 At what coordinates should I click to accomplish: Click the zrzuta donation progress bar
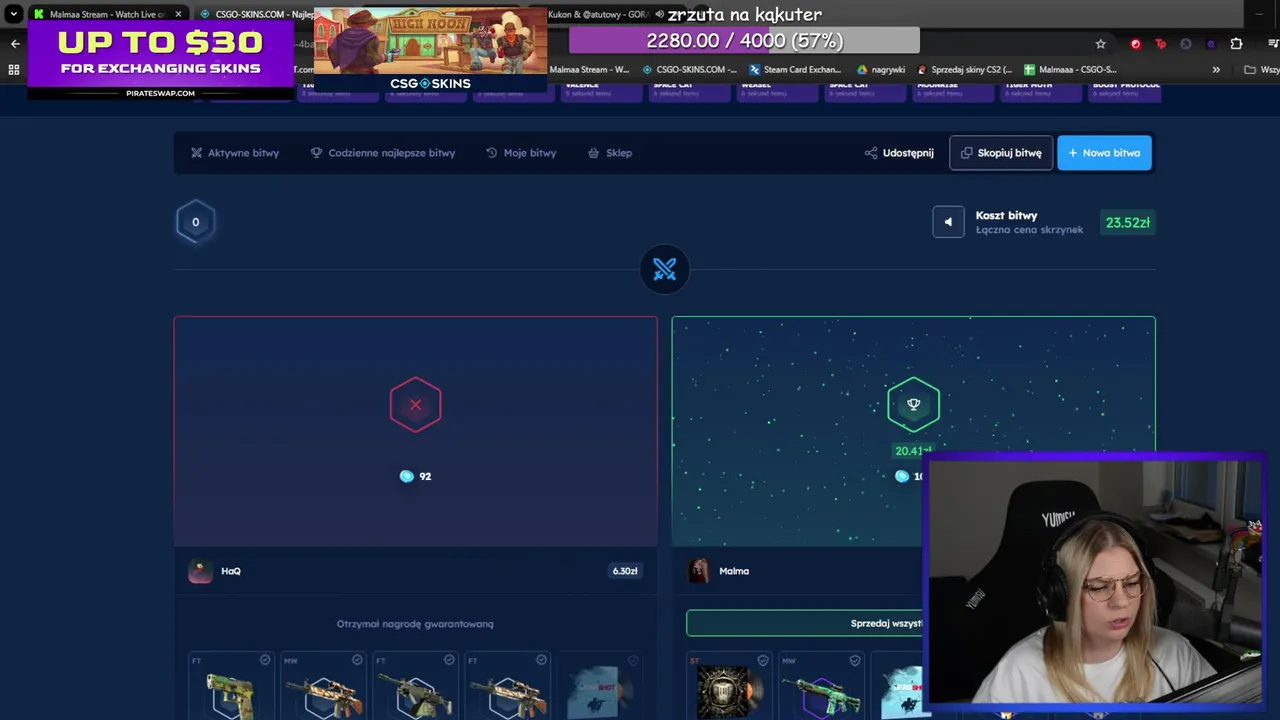744,40
